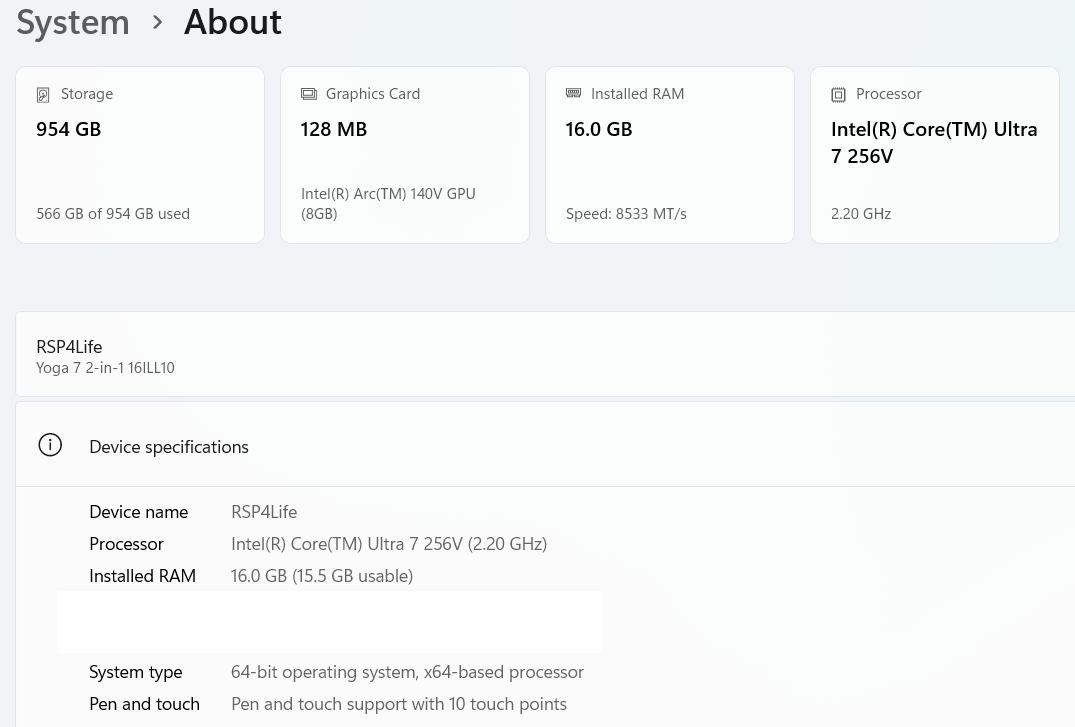Click the 16.0 GB heading in RAM card
The width and height of the screenshot is (1075, 727).
click(598, 129)
